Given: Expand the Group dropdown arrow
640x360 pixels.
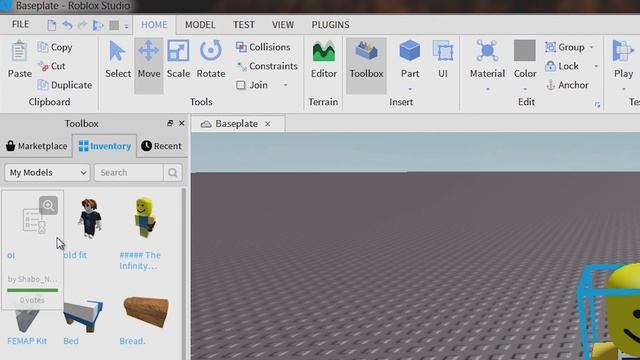Looking at the screenshot, I should [x=591, y=47].
